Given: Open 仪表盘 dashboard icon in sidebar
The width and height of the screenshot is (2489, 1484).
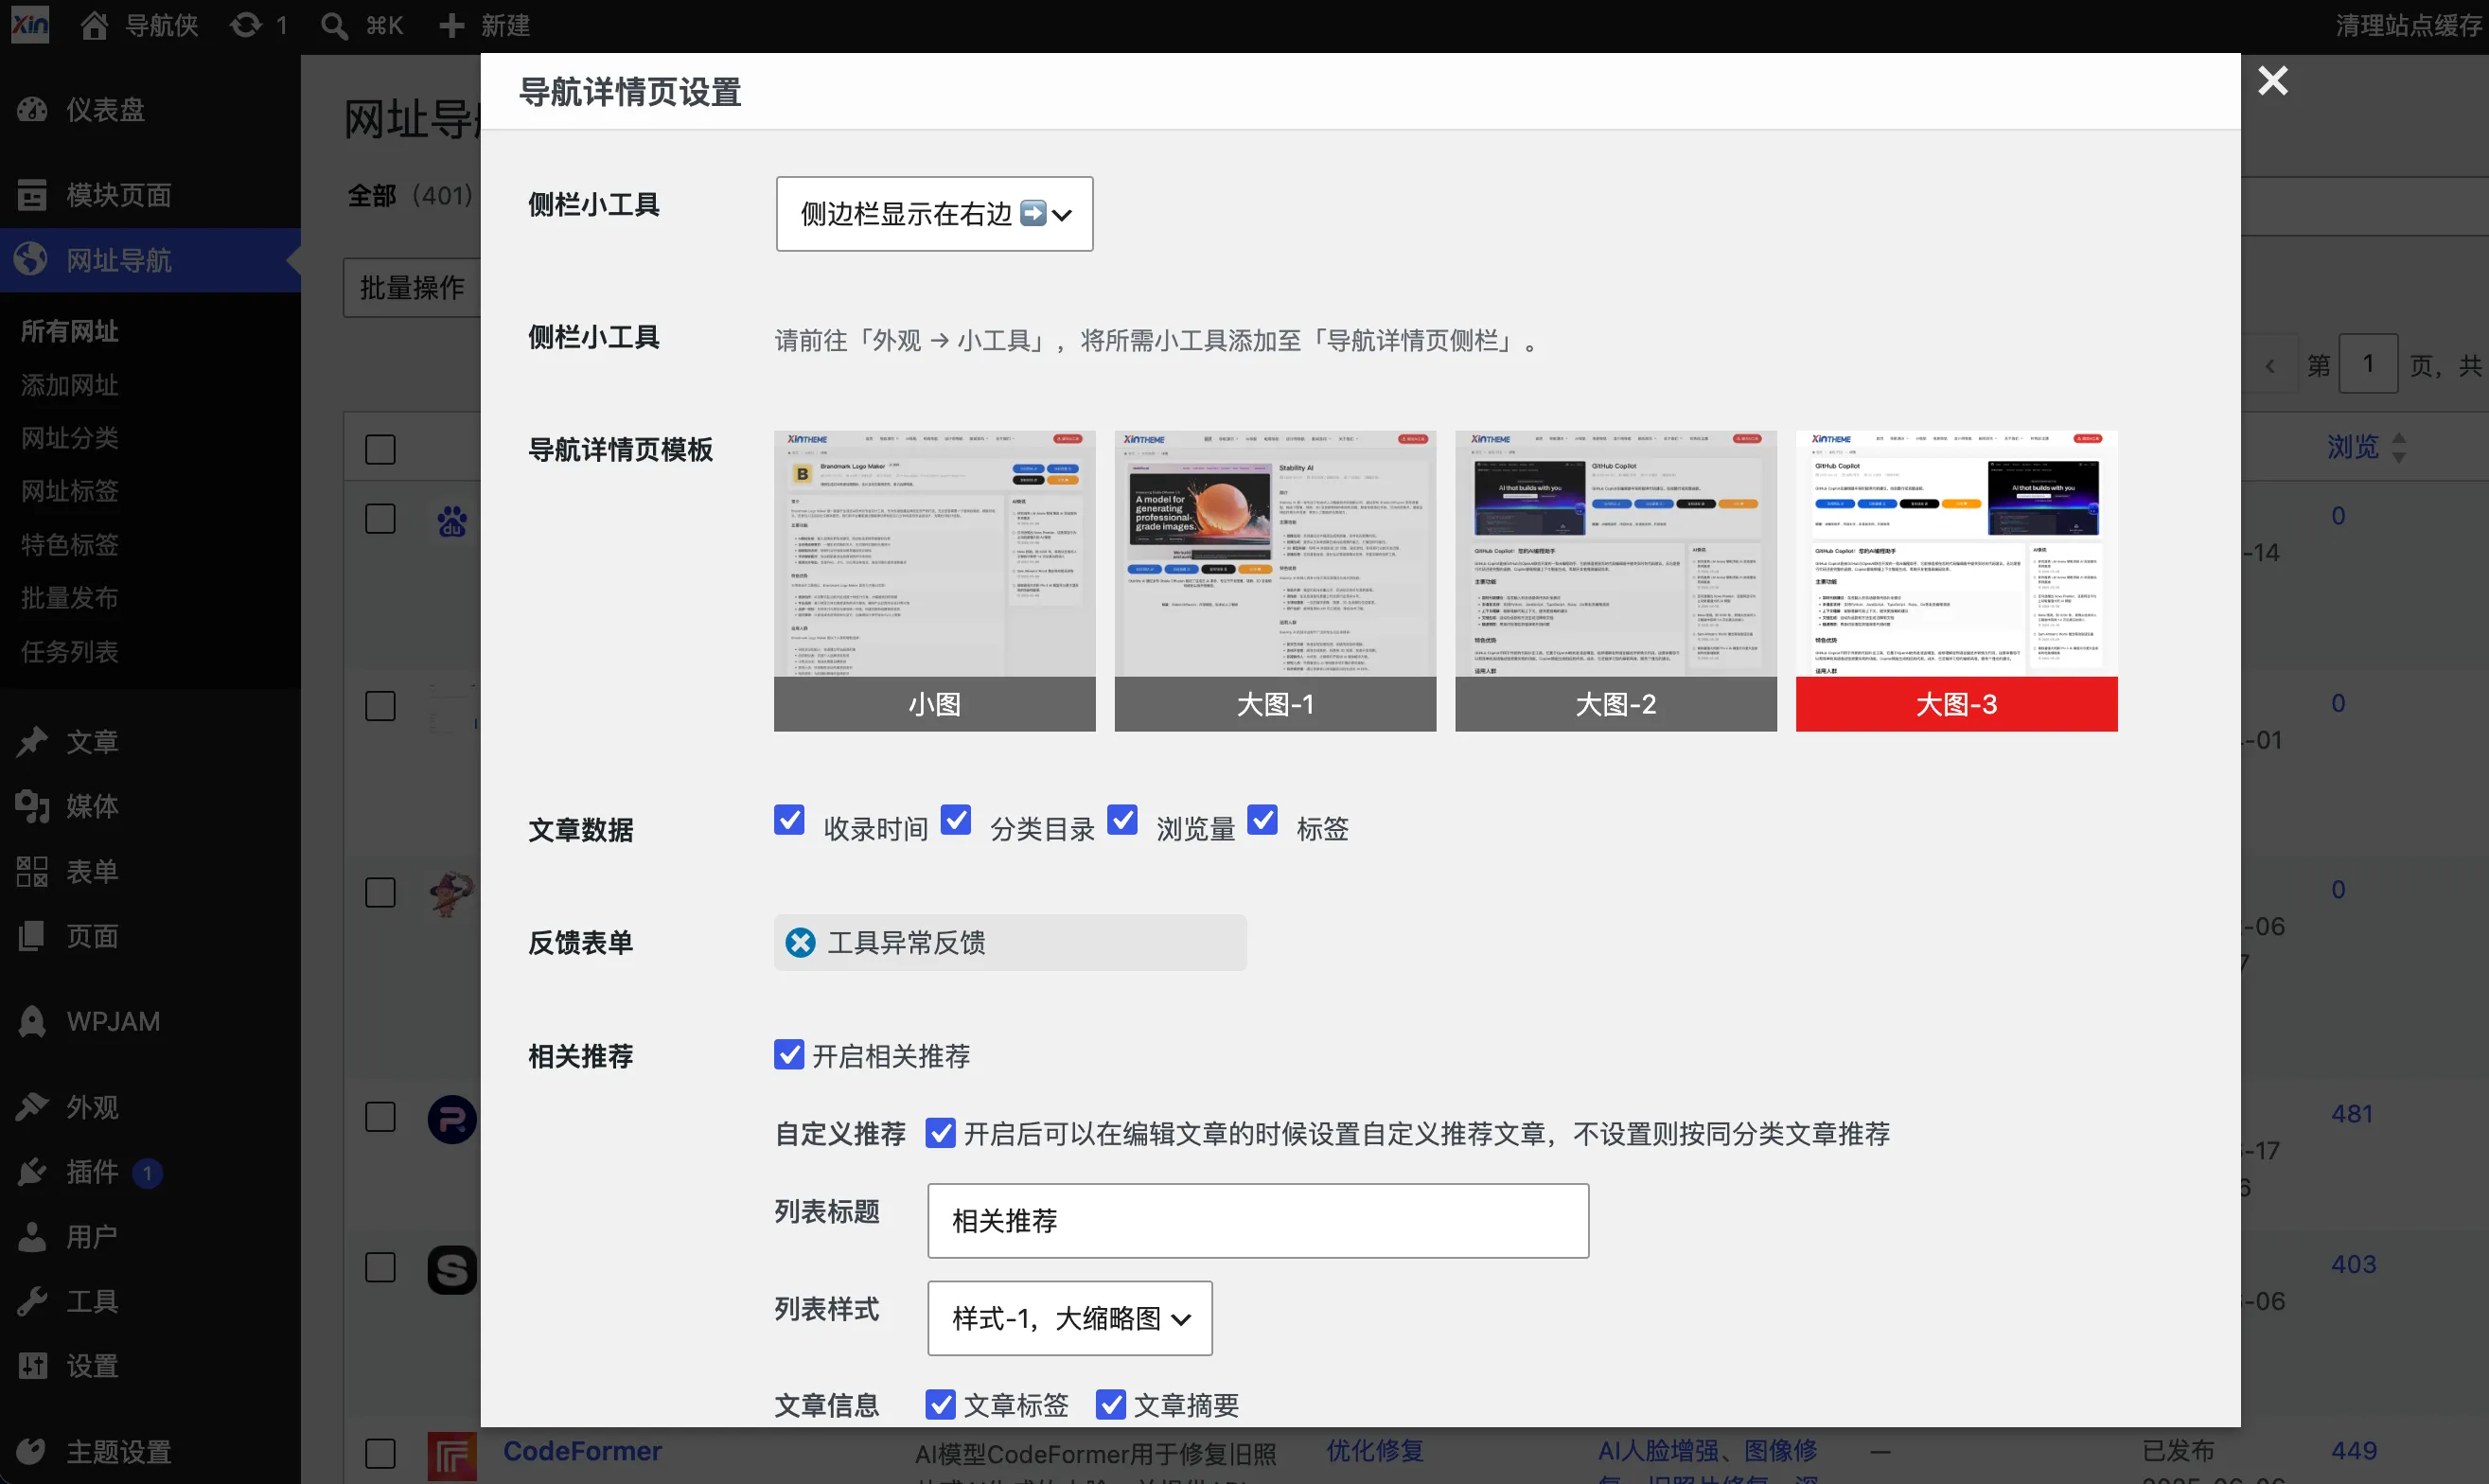Looking at the screenshot, I should tap(32, 109).
